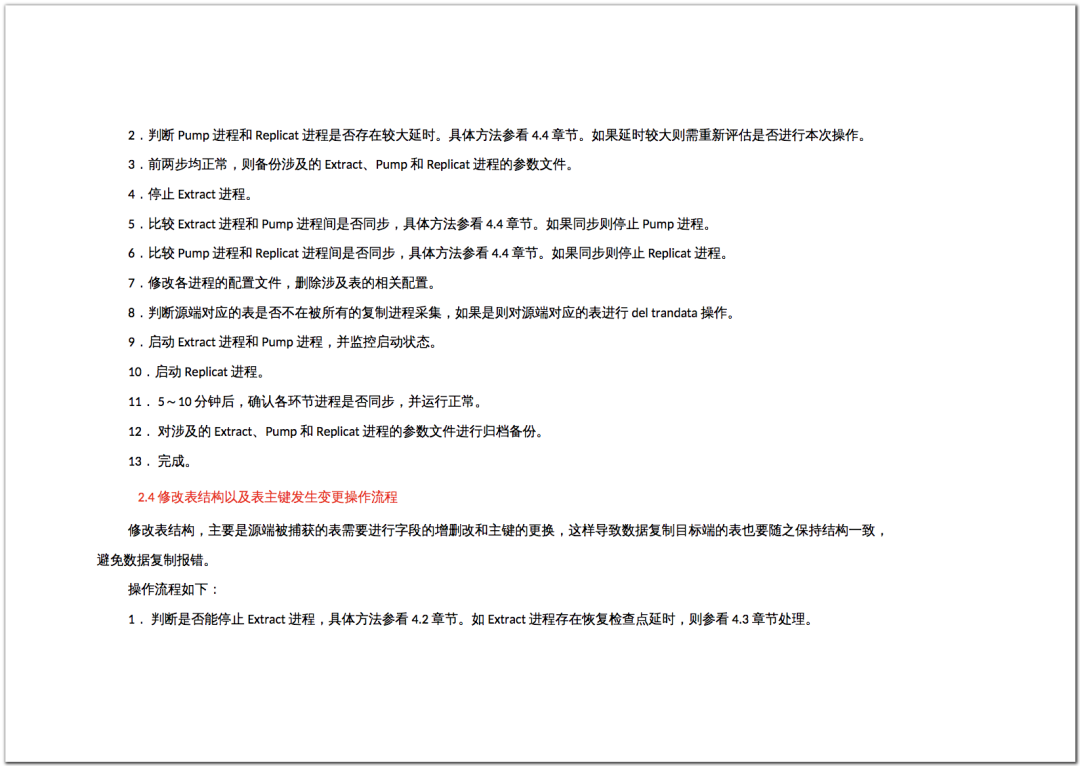Click the line '操作流程如下：'
Image resolution: width=1080 pixels, height=766 pixels.
[174, 590]
